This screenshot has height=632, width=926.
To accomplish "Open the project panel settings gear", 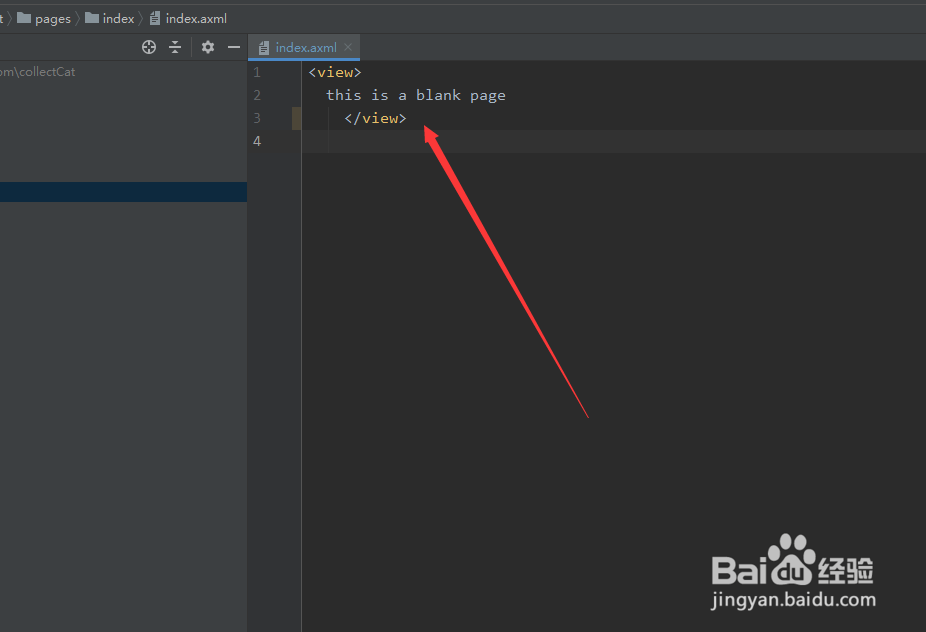I will (207, 47).
